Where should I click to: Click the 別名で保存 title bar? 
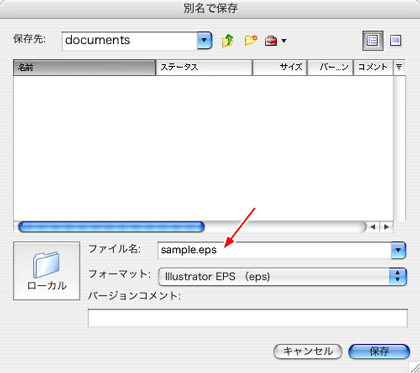pyautogui.click(x=210, y=8)
